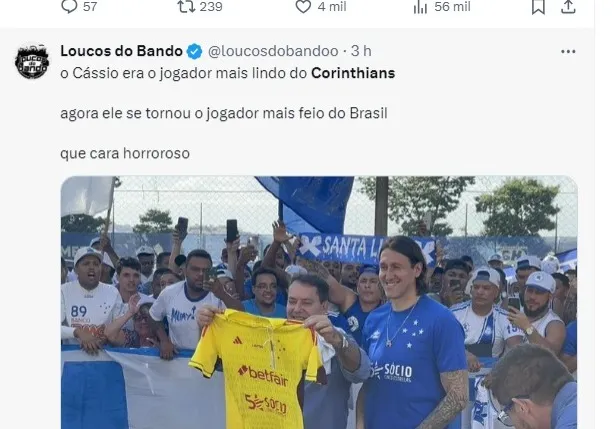
Task: Open the three-dot more options menu
Action: 568,51
